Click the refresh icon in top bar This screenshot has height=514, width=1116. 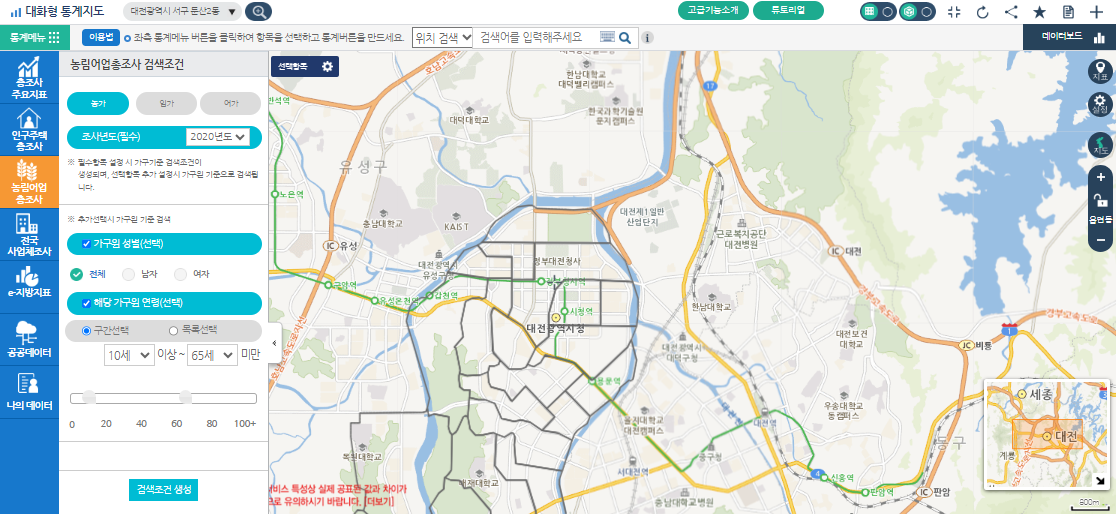[982, 12]
